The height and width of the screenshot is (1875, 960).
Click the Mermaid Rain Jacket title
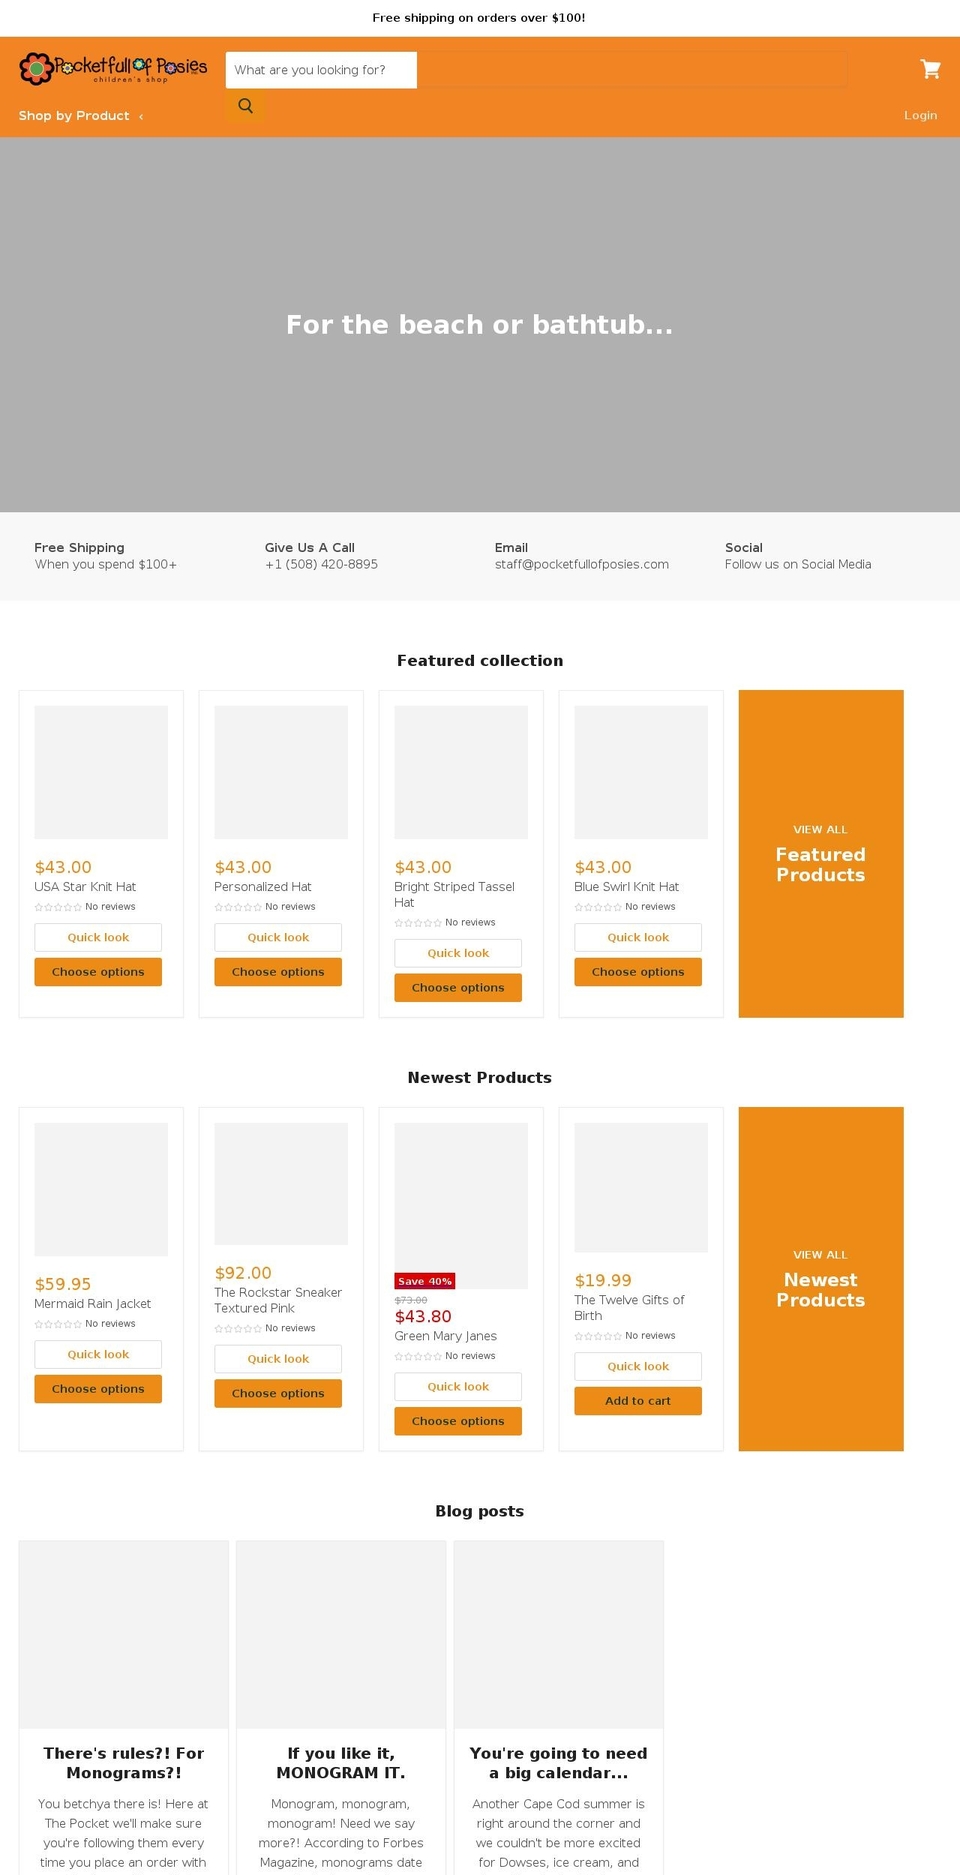tap(92, 1304)
